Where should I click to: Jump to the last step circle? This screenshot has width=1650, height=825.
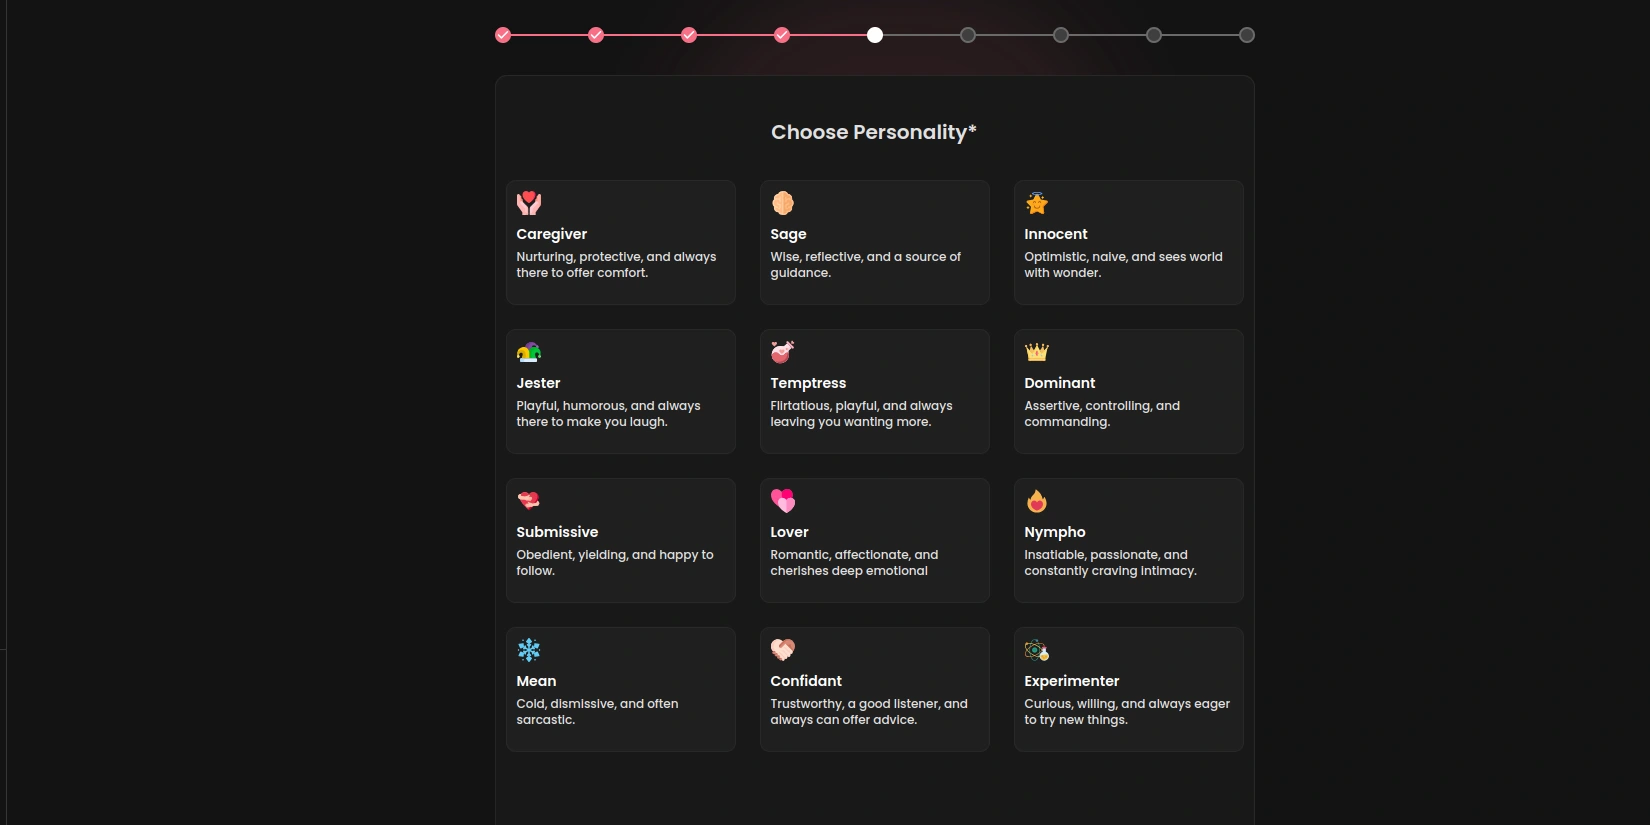pos(1247,35)
